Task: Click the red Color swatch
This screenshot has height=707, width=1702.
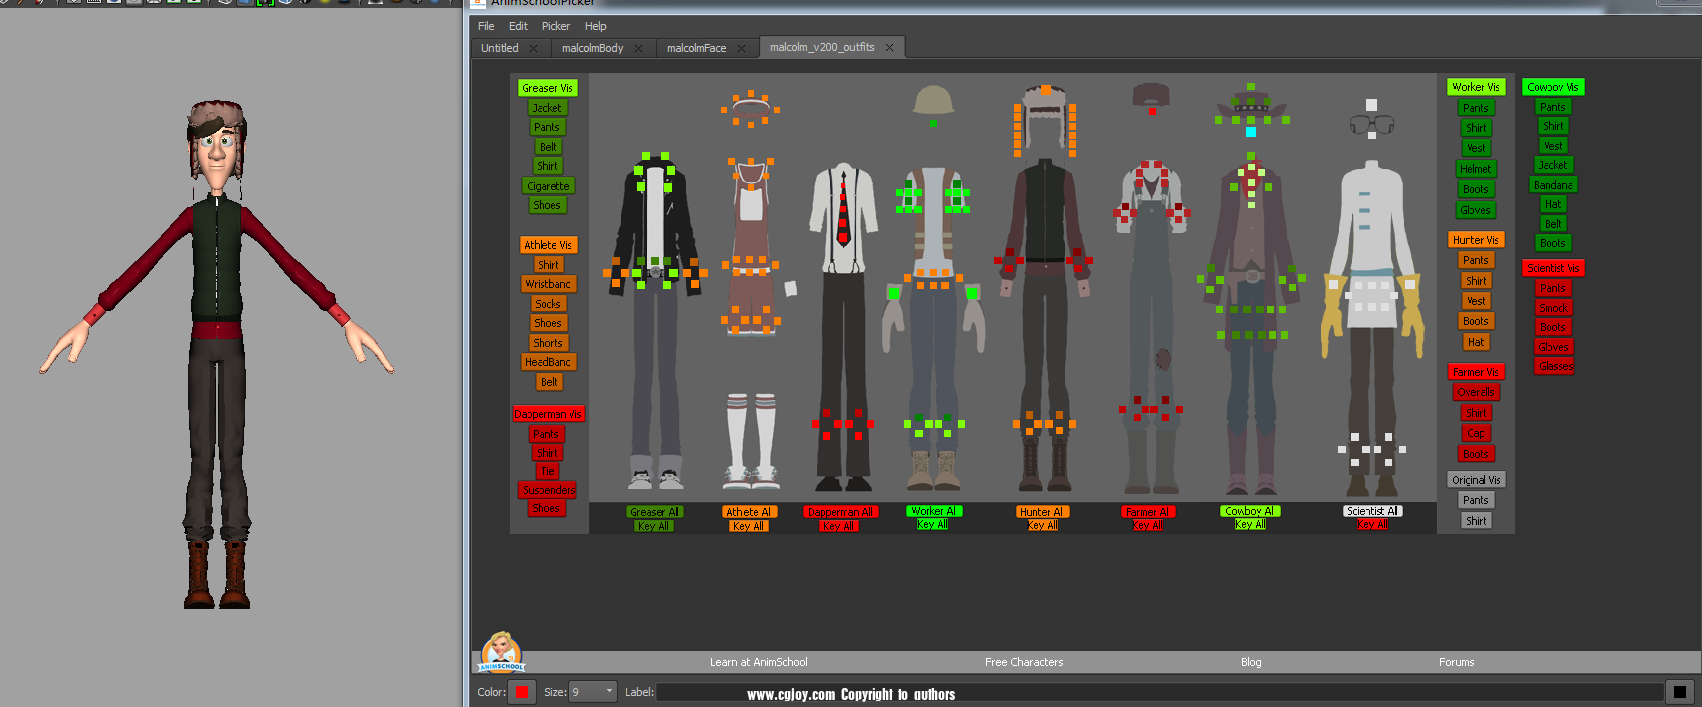Action: (x=522, y=692)
